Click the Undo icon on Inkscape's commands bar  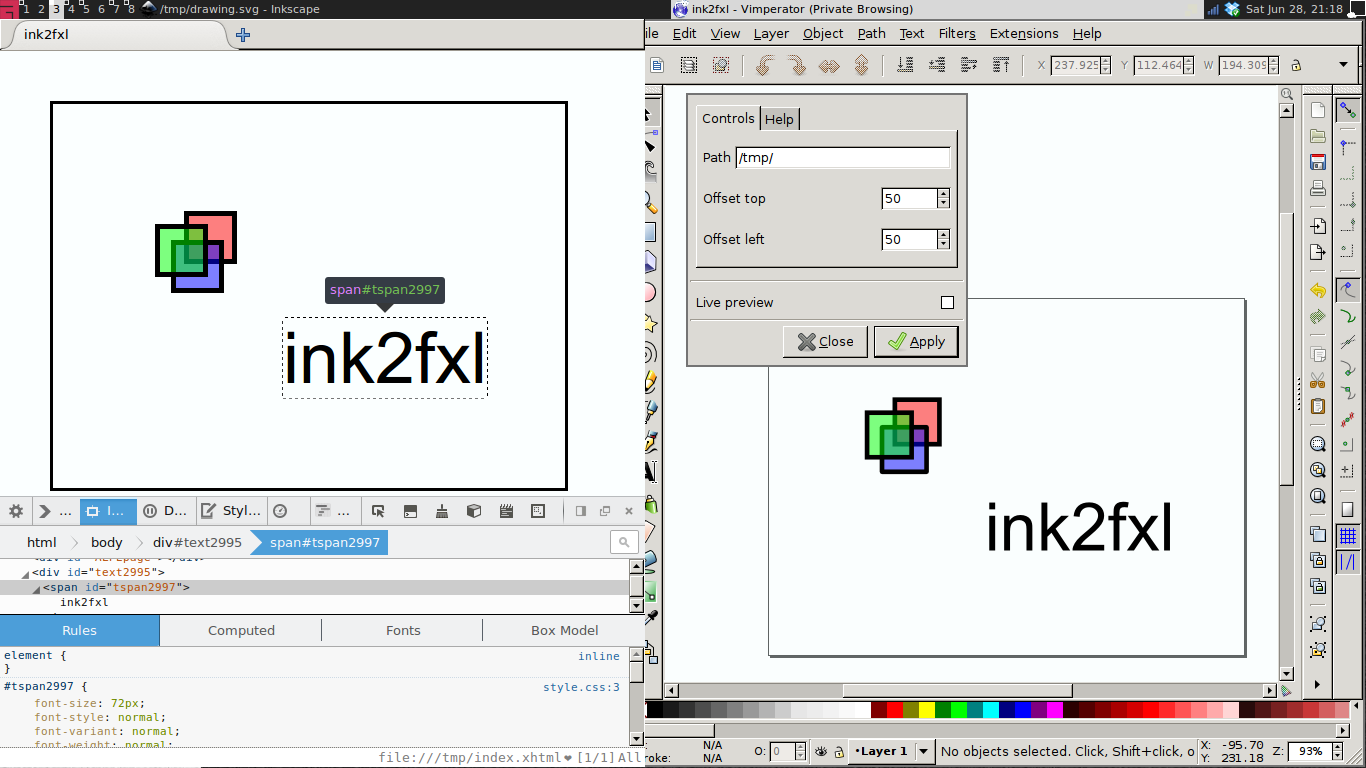coord(764,65)
